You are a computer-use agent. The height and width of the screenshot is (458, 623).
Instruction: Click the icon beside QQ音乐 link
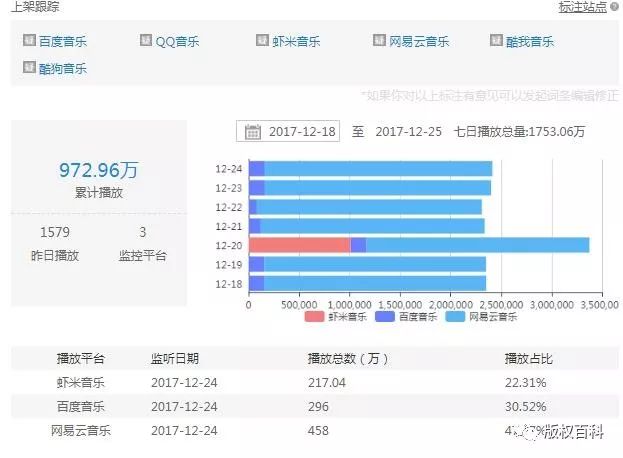(146, 40)
